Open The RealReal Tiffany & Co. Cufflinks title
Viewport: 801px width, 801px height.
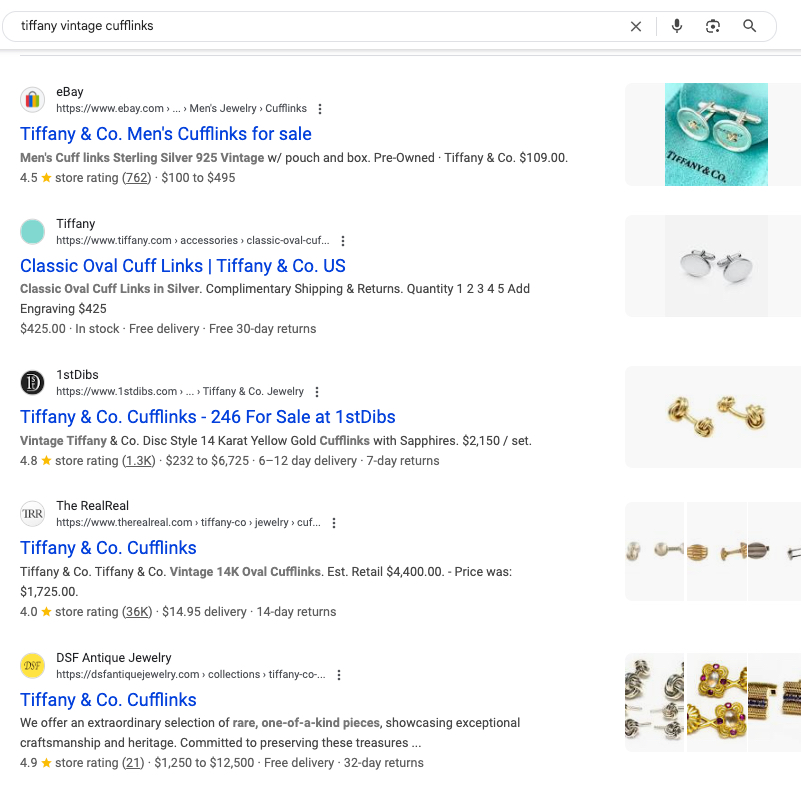[x=108, y=548]
